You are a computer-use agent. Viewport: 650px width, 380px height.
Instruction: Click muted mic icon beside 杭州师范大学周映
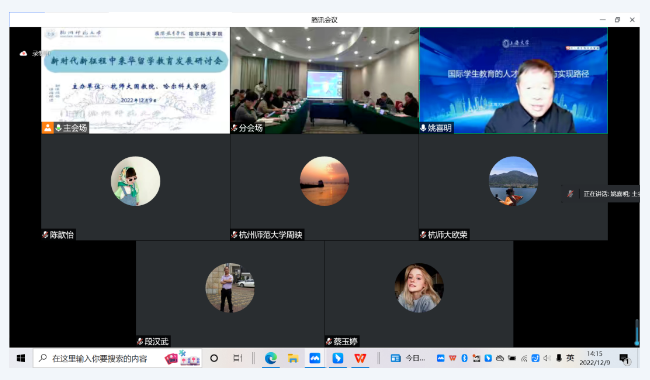point(234,235)
